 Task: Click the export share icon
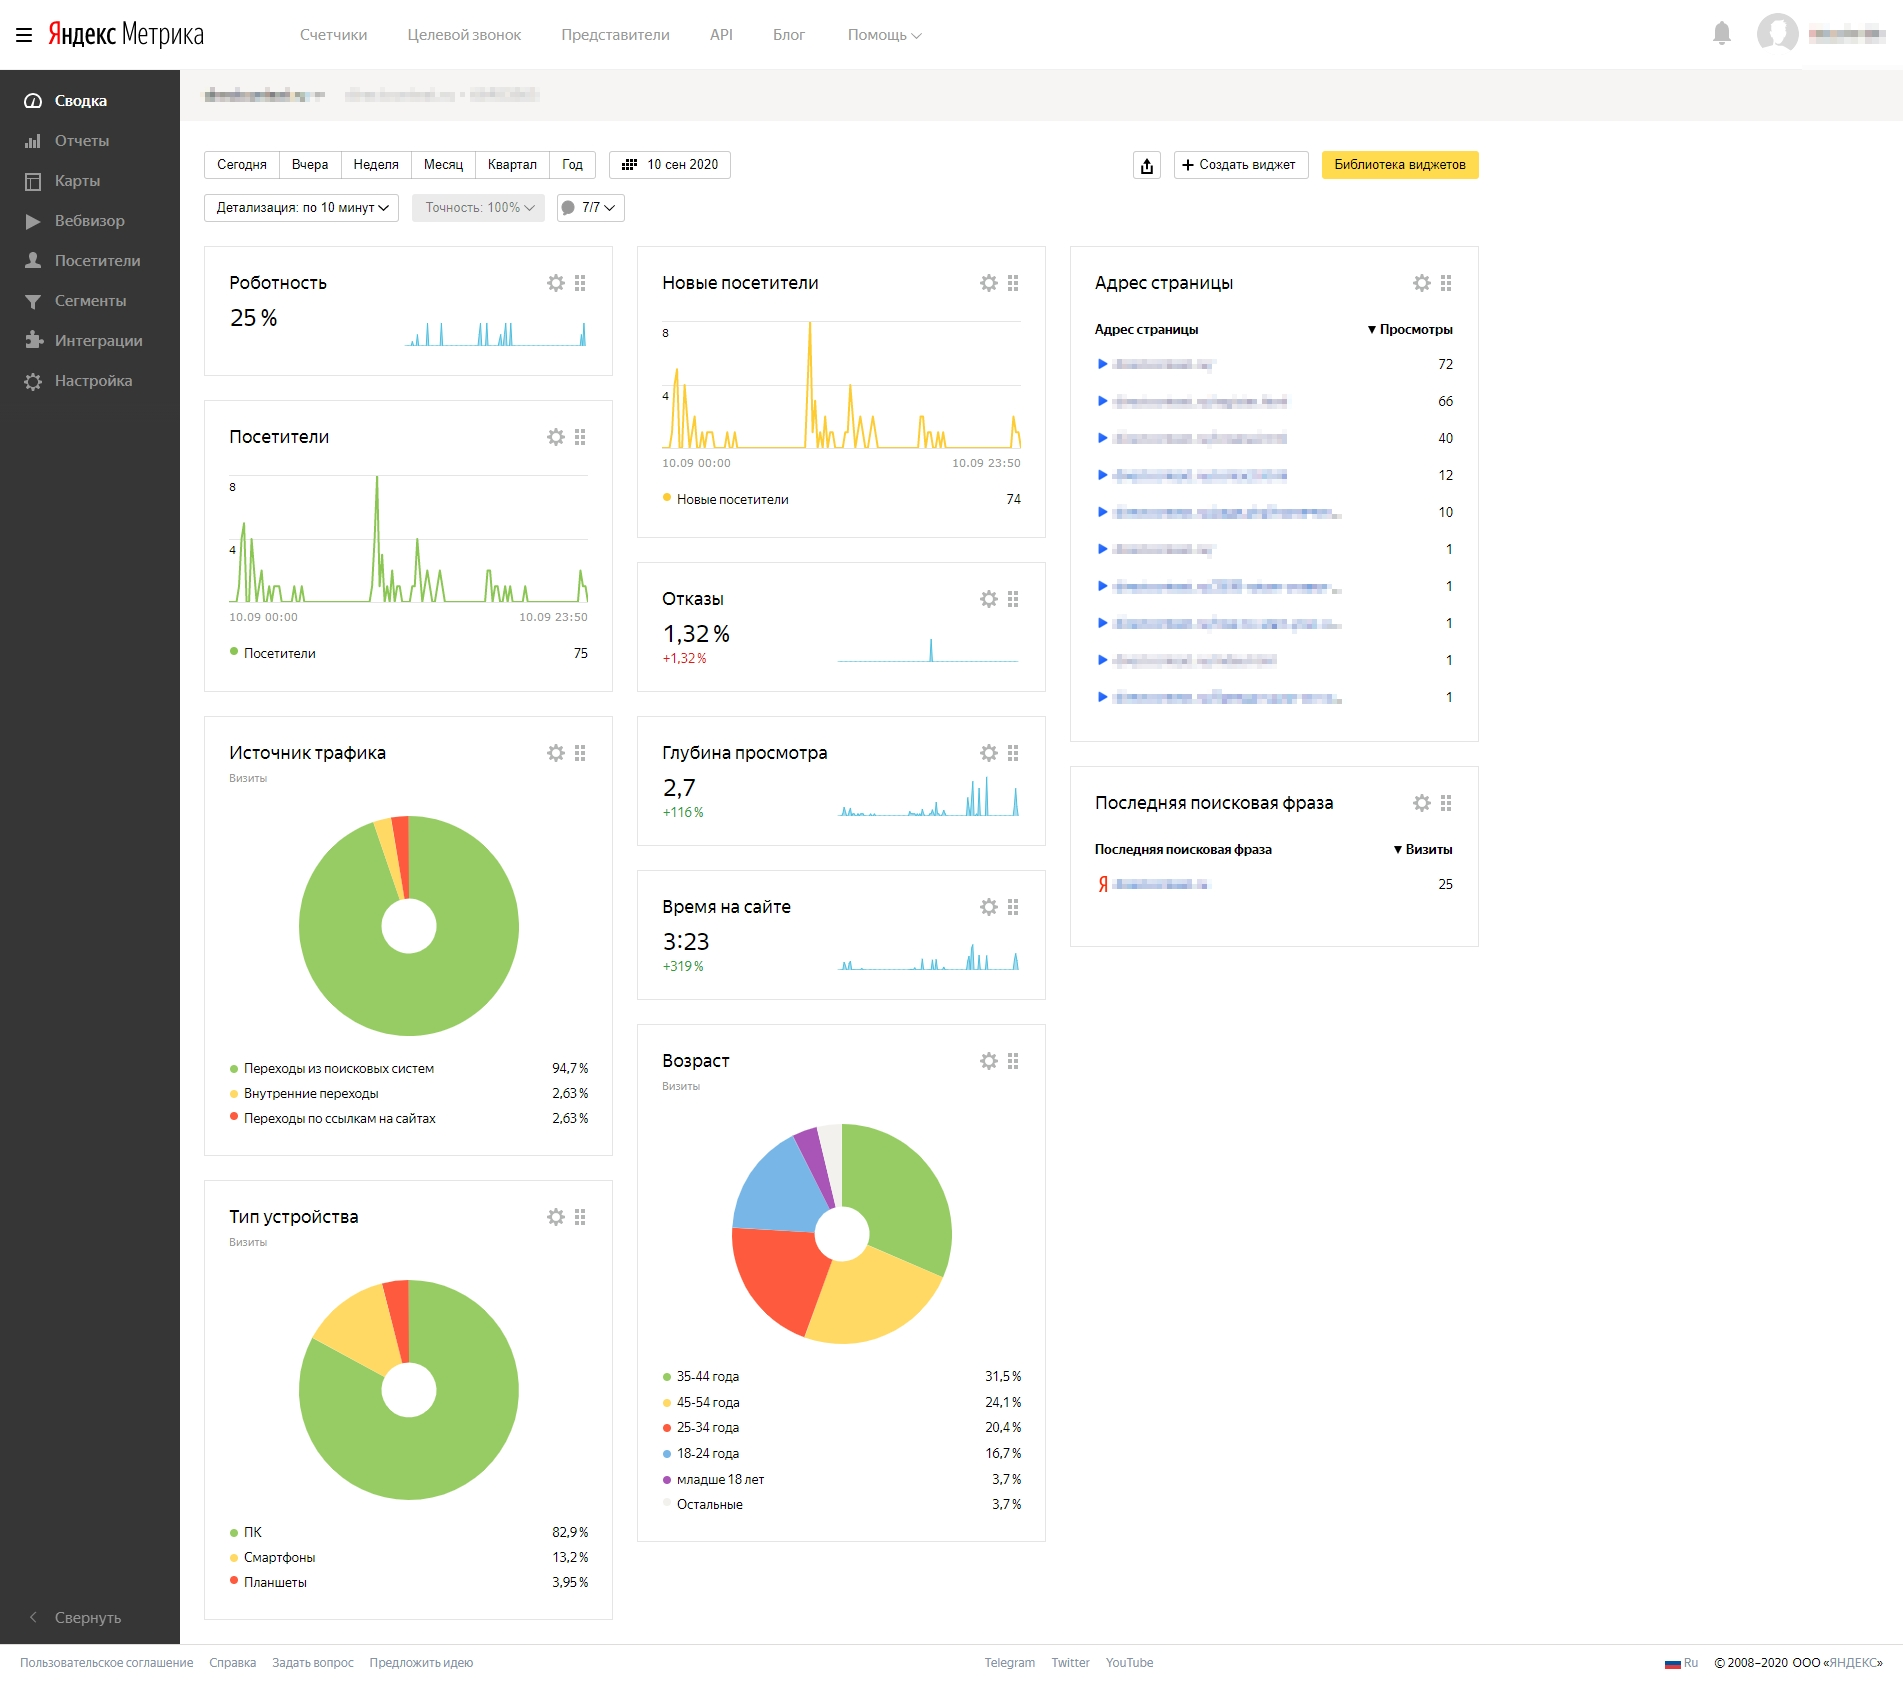coord(1147,165)
